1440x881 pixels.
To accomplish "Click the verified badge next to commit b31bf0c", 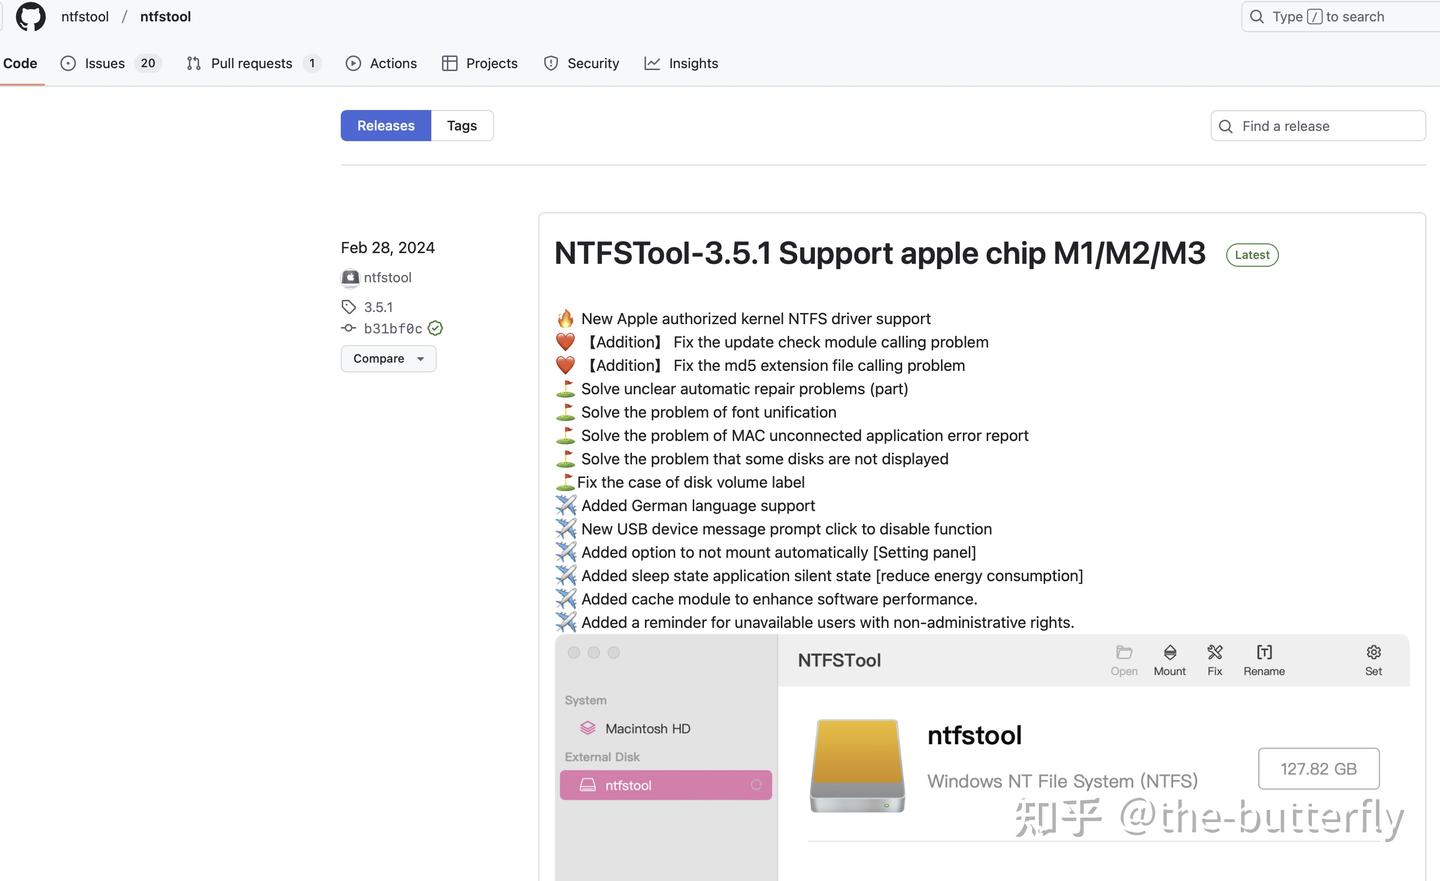I will tap(434, 328).
